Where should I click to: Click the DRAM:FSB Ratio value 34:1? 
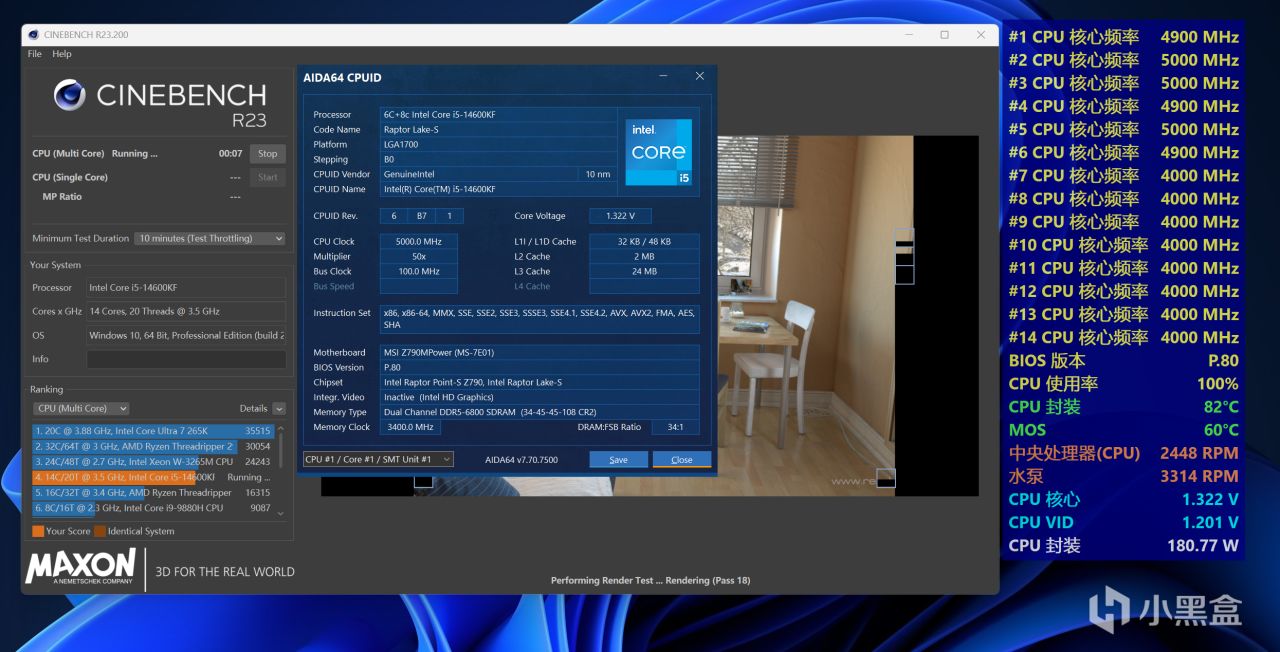click(x=675, y=427)
